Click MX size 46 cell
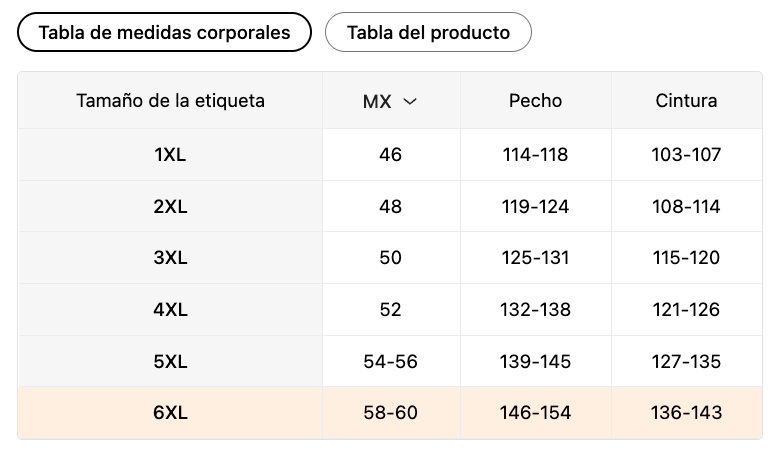The image size is (782, 454). coord(390,155)
